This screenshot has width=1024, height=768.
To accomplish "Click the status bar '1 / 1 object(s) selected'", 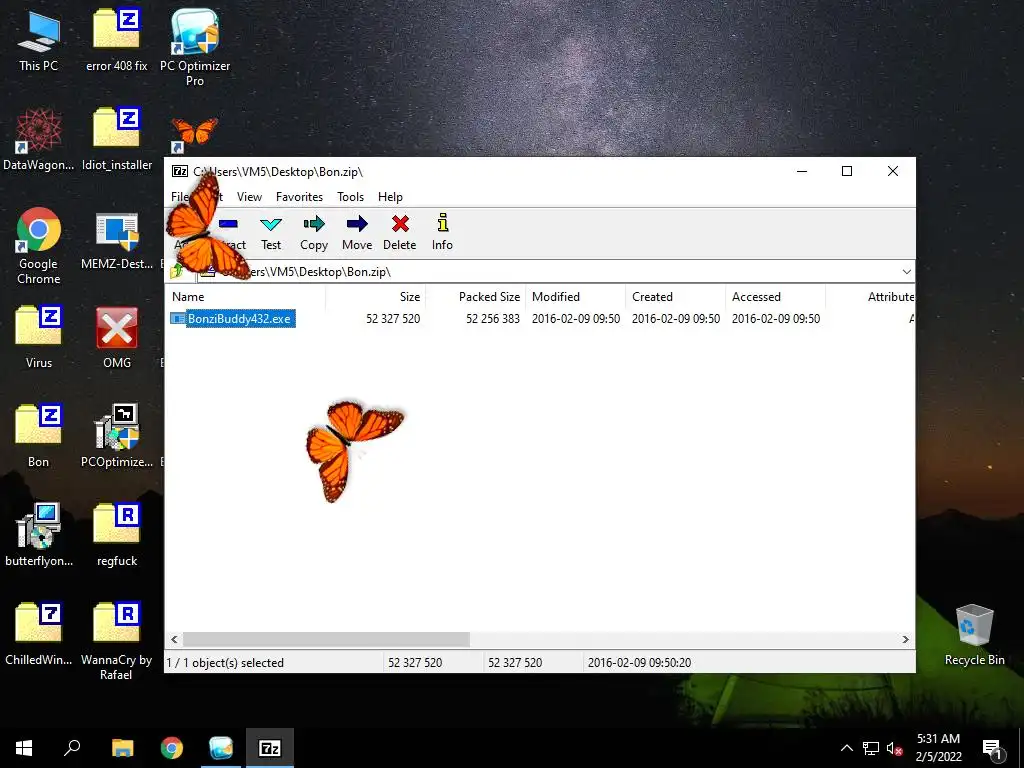I will click(x=225, y=663).
